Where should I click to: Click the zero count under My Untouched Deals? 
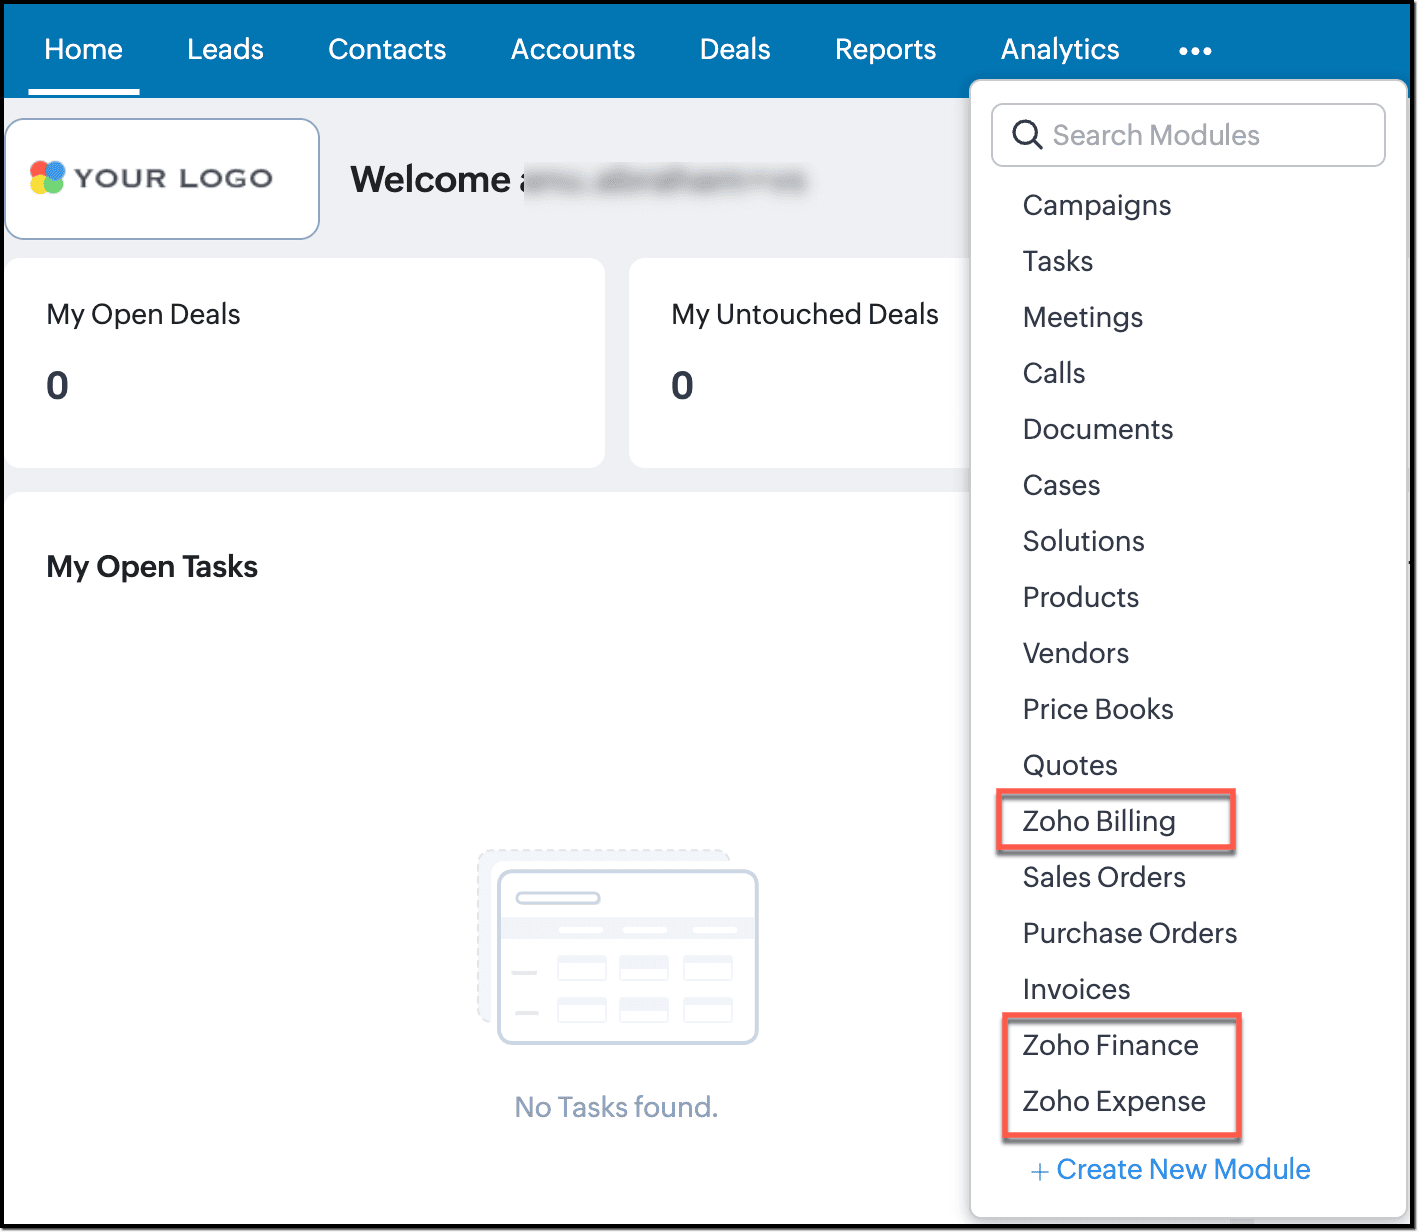[x=682, y=386]
